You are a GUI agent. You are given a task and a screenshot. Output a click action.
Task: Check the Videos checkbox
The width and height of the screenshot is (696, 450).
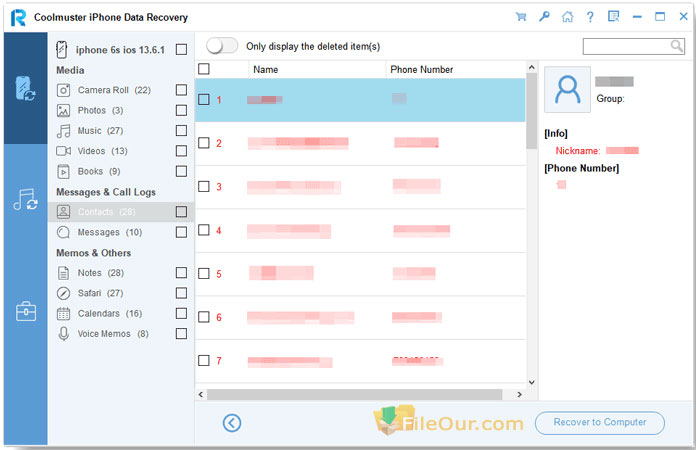[x=181, y=151]
